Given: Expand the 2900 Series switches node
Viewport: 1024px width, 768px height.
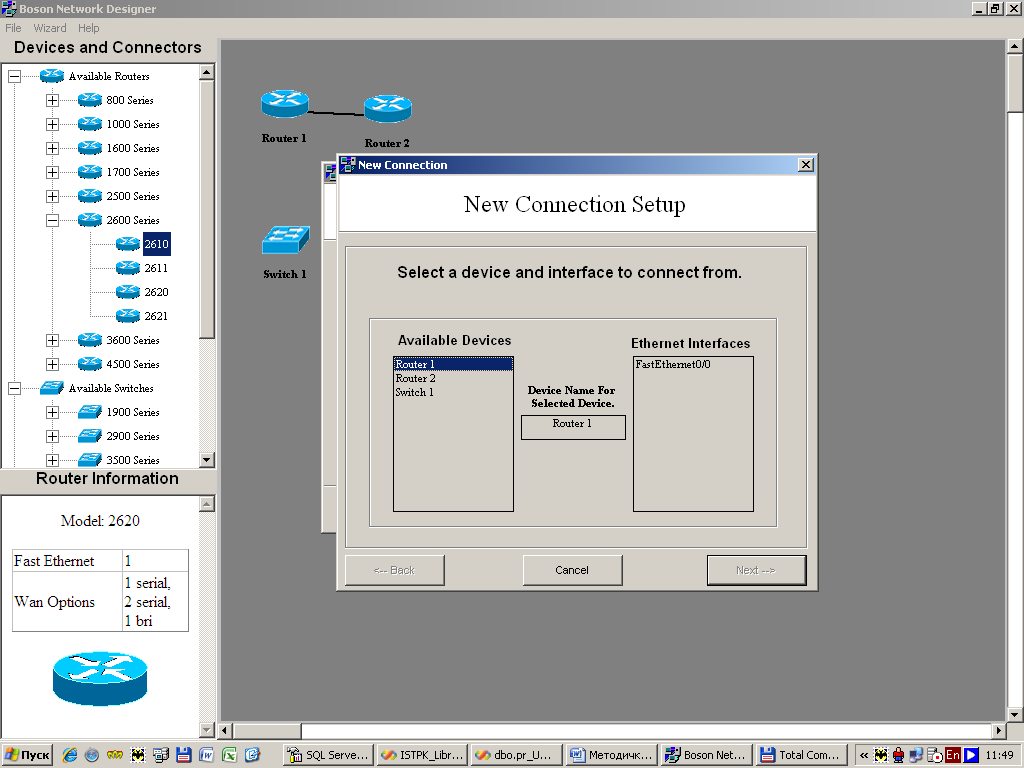Looking at the screenshot, I should point(52,436).
